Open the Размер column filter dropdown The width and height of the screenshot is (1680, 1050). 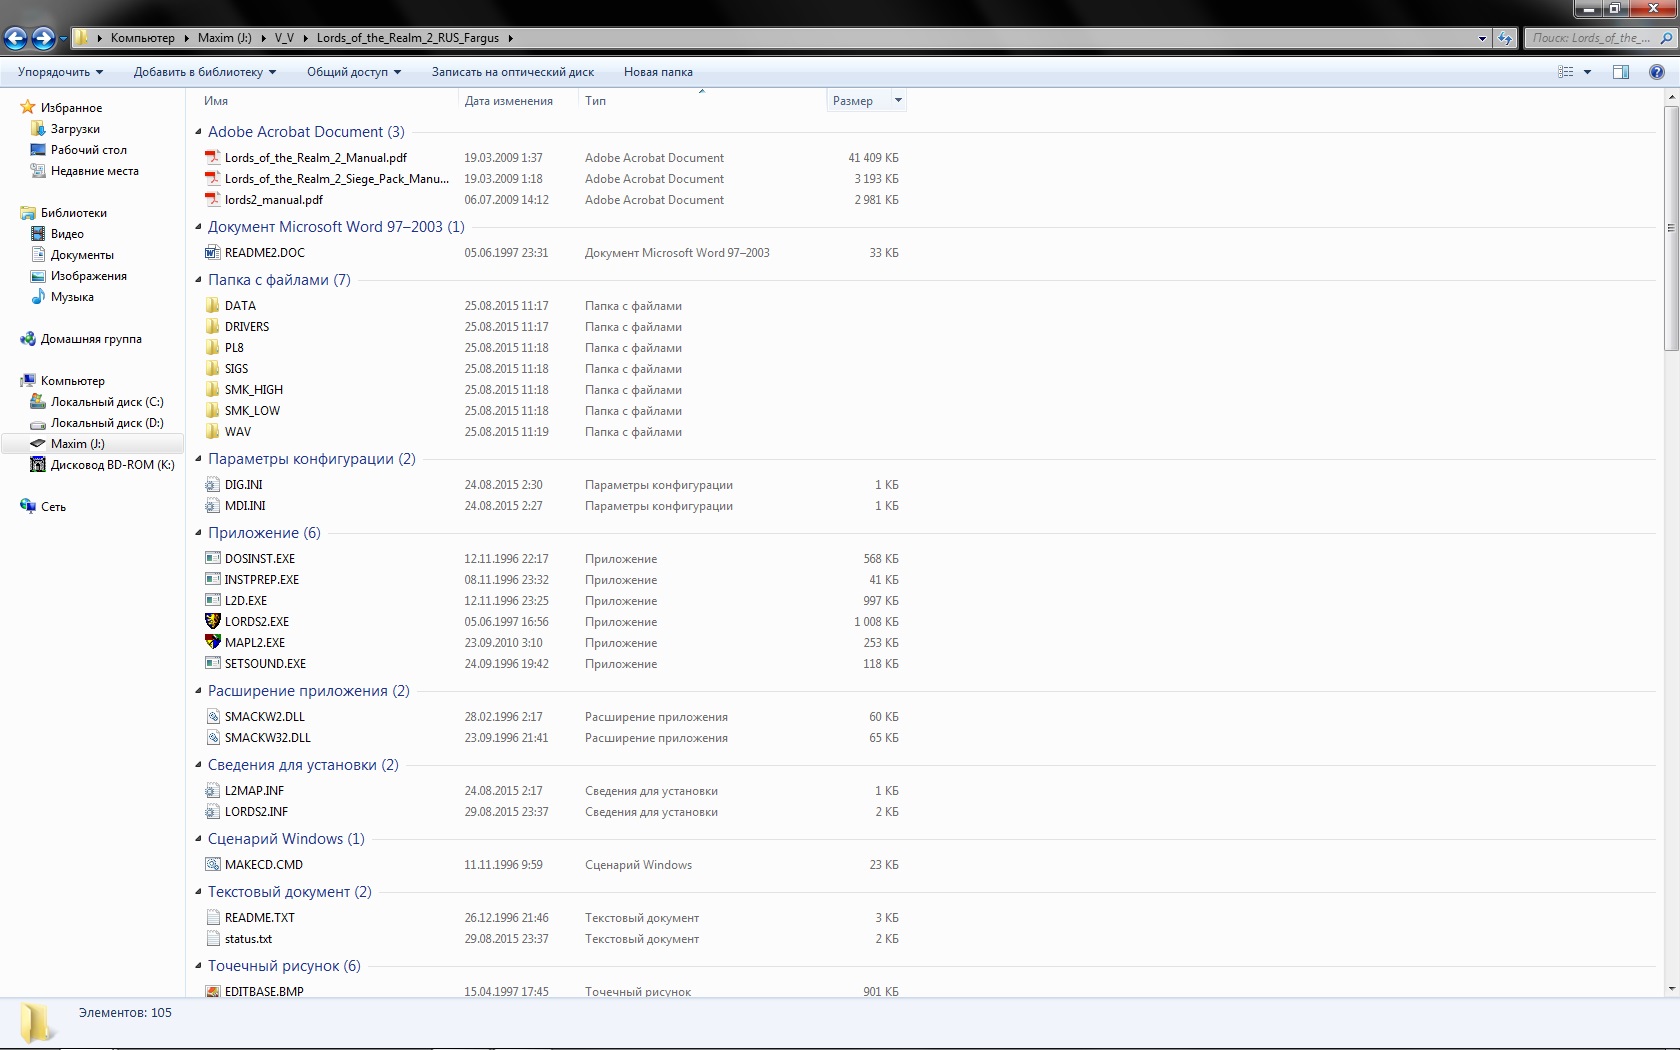[x=898, y=100]
